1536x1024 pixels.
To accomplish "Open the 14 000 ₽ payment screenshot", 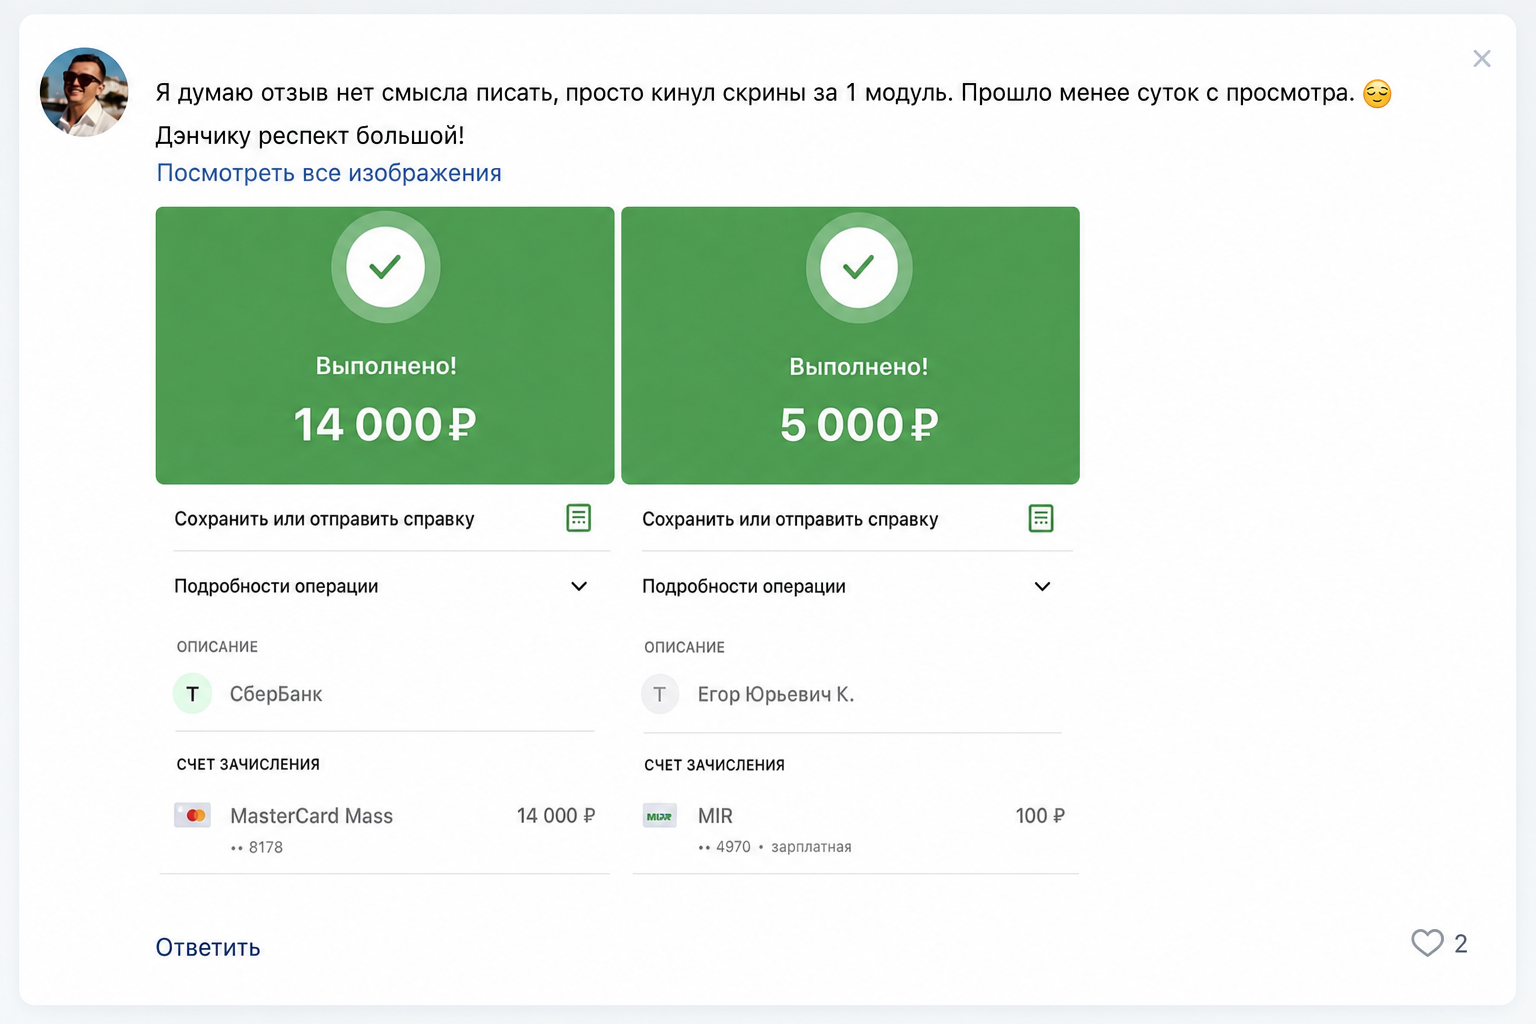I will (385, 540).
